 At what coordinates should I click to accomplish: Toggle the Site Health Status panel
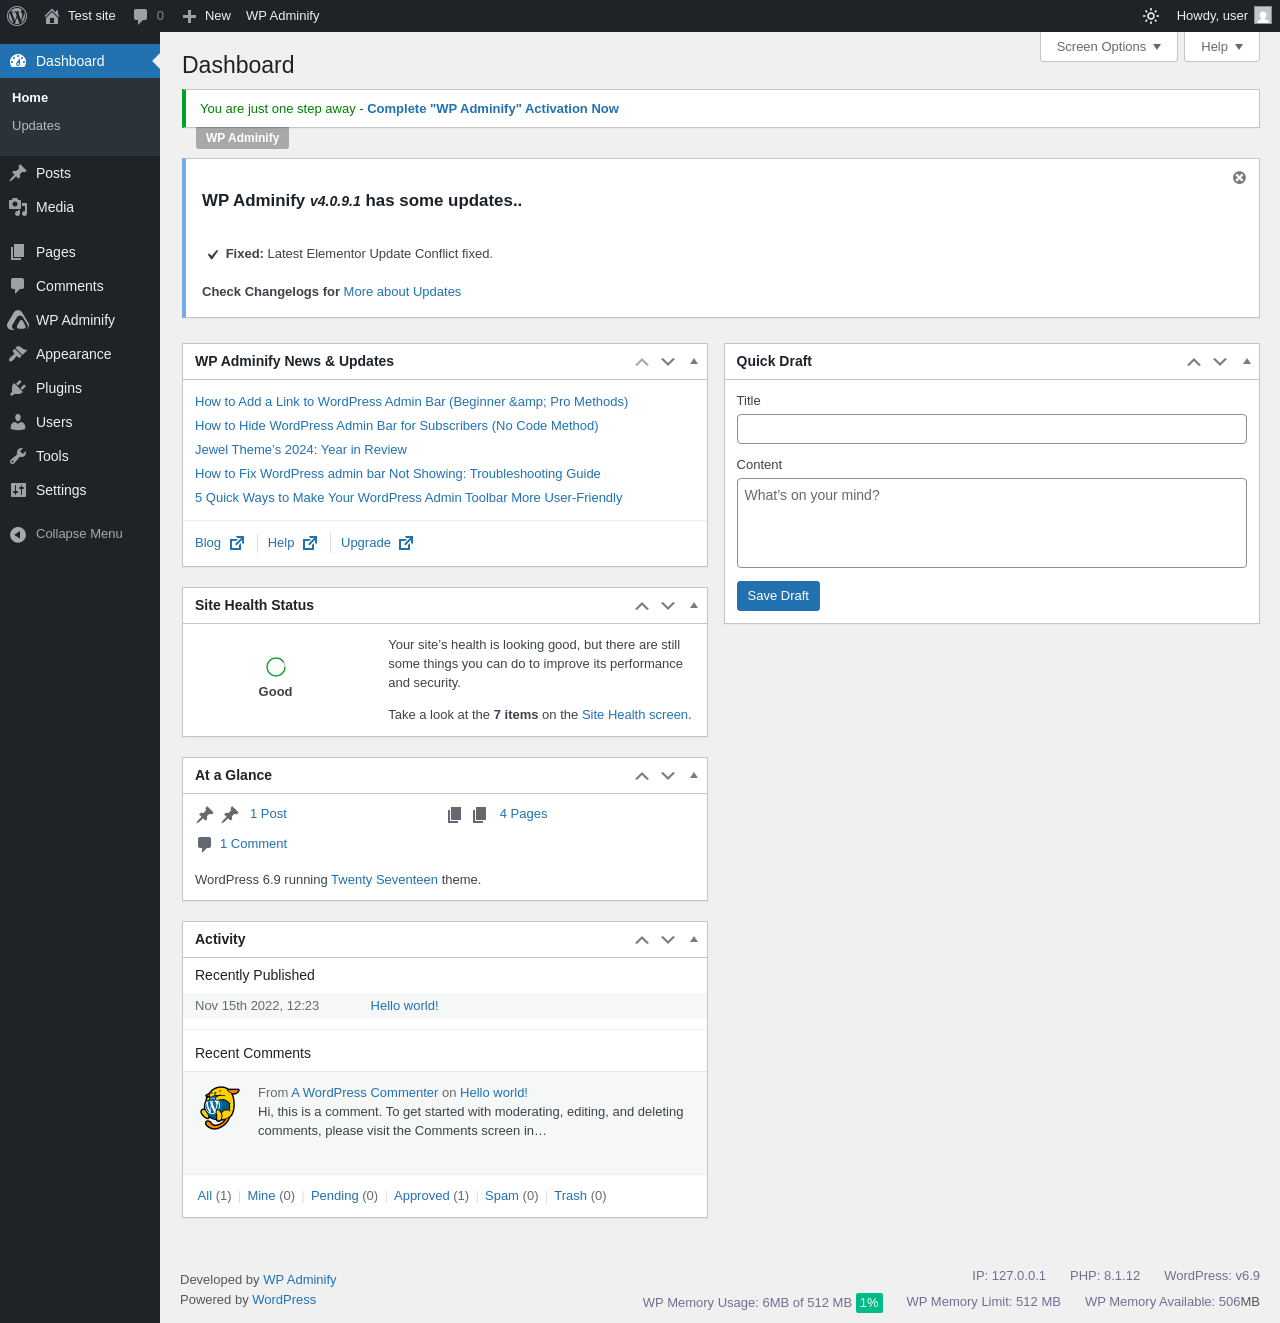coord(694,605)
